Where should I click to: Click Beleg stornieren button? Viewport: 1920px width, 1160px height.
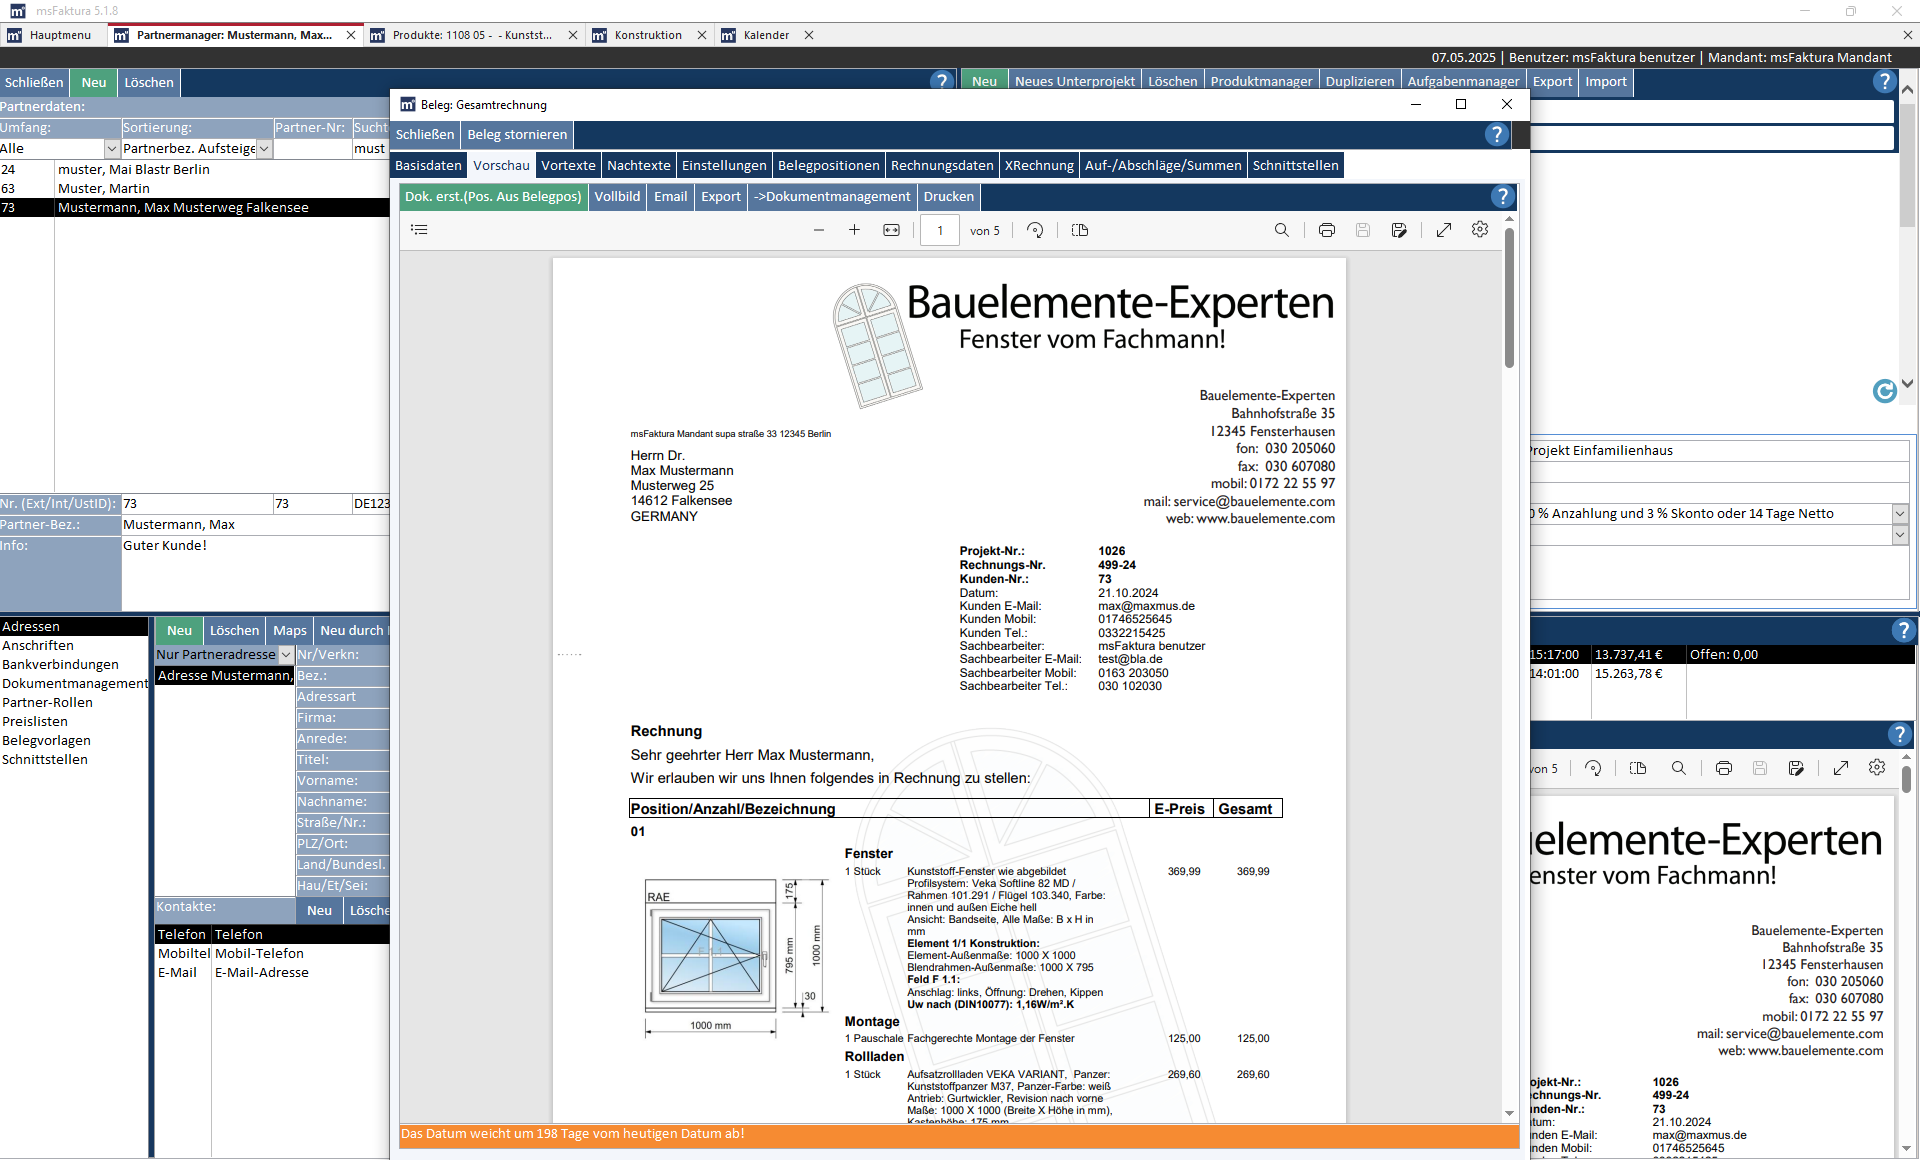[x=517, y=134]
